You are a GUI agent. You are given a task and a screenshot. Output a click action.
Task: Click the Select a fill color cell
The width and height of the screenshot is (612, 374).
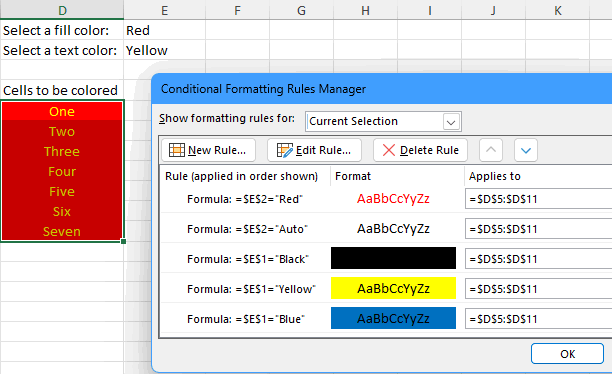click(62, 30)
